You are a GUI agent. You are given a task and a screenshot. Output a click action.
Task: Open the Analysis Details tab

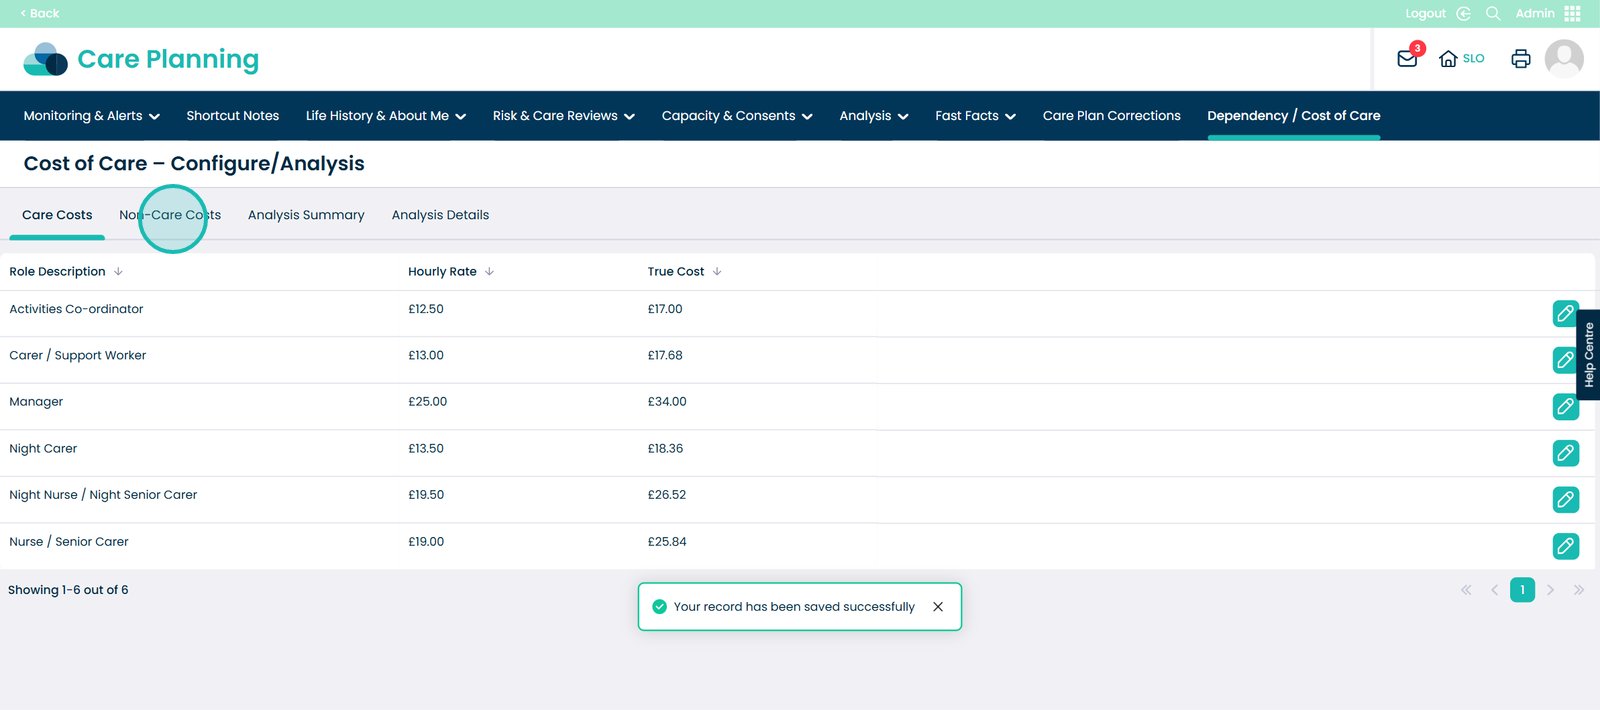coord(440,215)
